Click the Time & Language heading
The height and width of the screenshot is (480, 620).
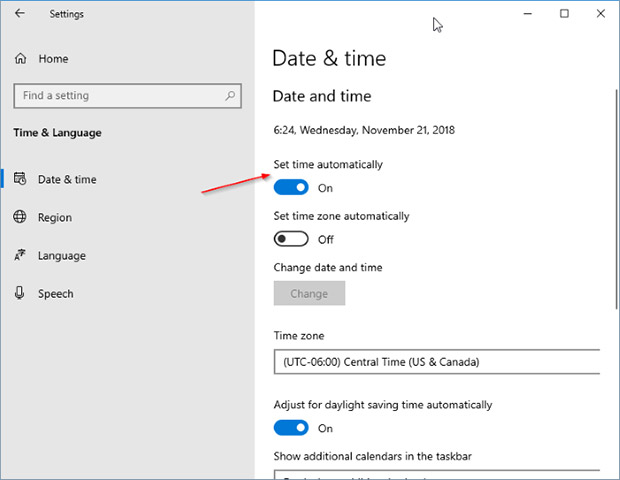(57, 132)
